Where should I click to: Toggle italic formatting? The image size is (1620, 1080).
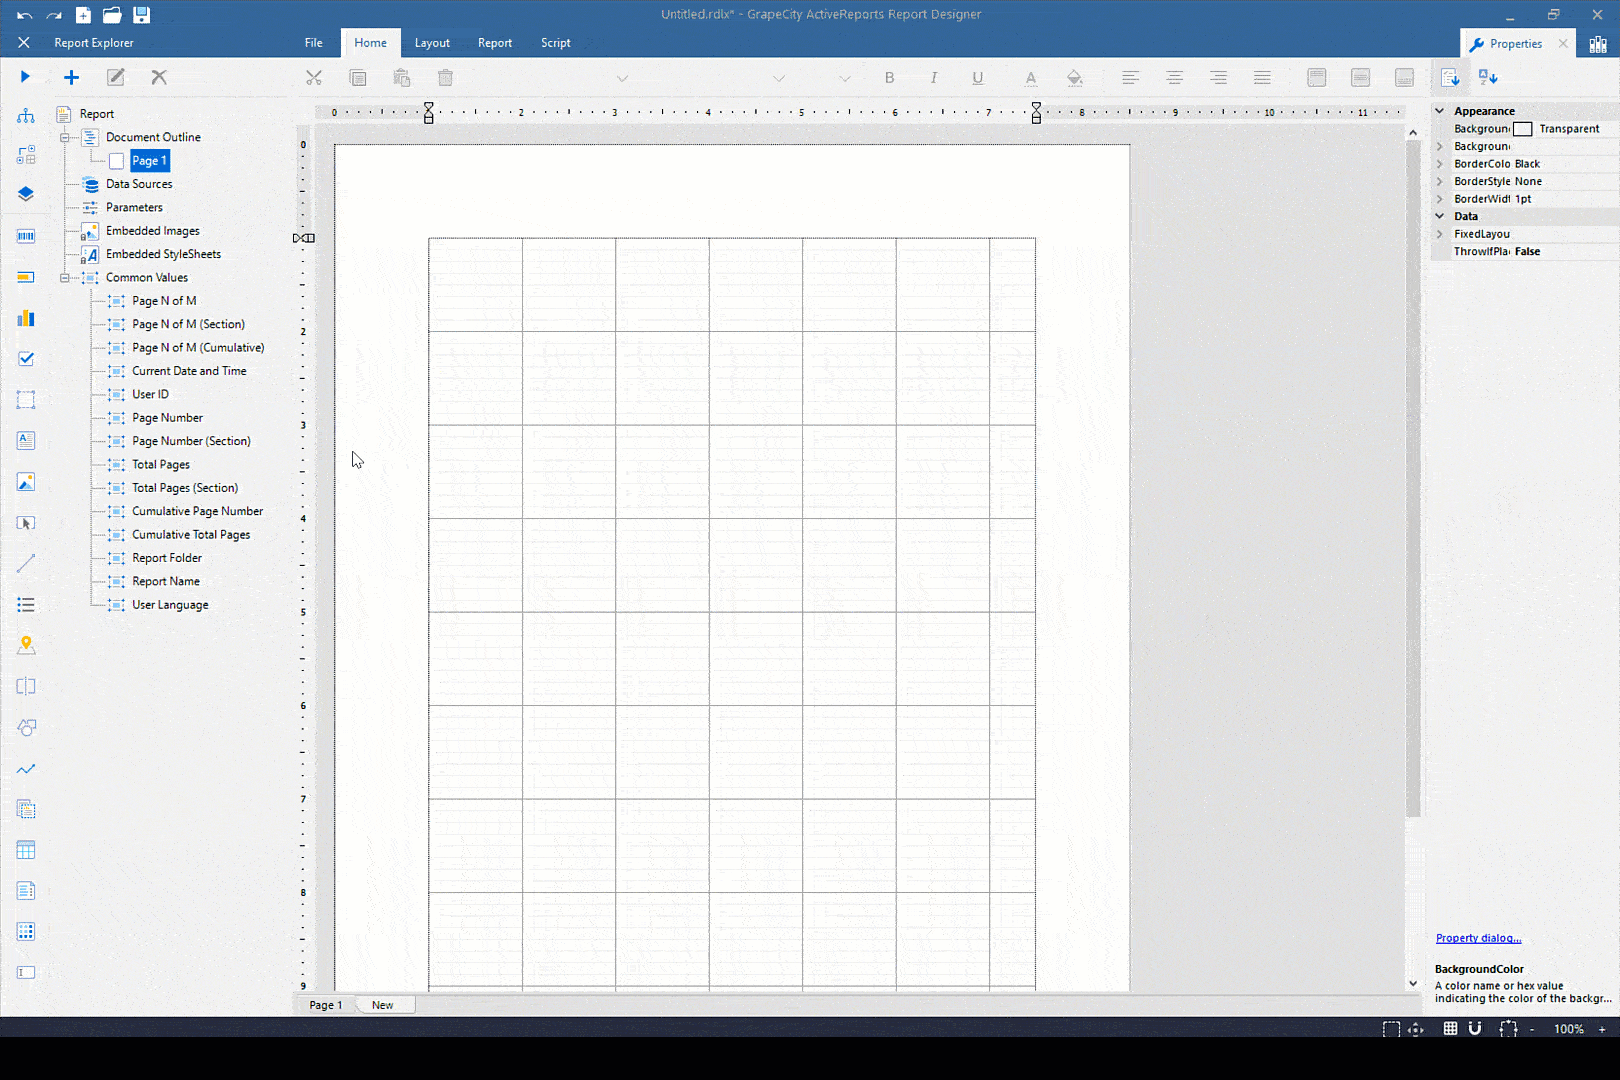pos(933,77)
